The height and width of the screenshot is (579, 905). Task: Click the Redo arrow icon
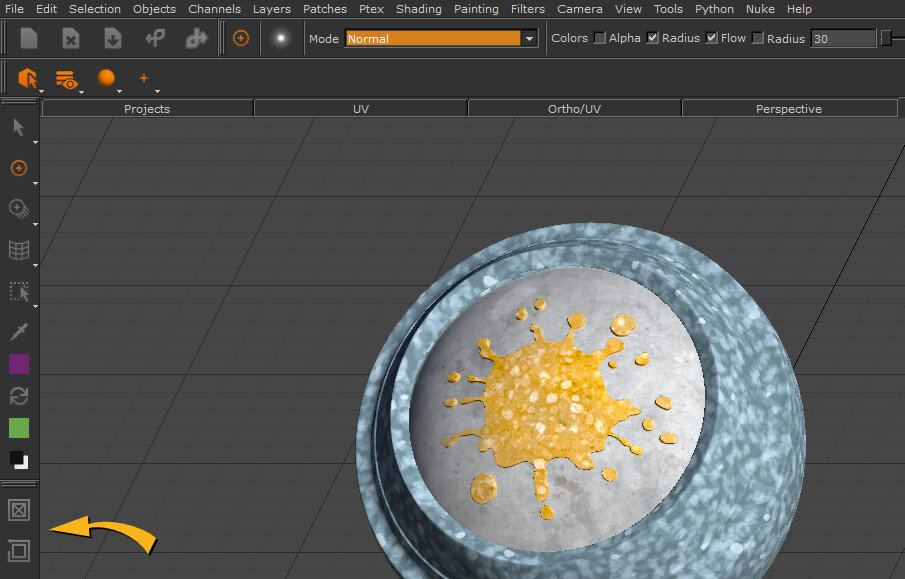(x=196, y=39)
